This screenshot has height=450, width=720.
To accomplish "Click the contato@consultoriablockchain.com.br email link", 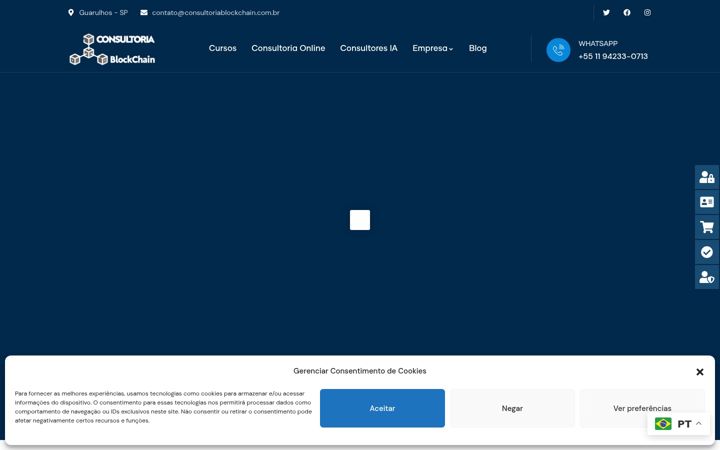I will (x=215, y=12).
